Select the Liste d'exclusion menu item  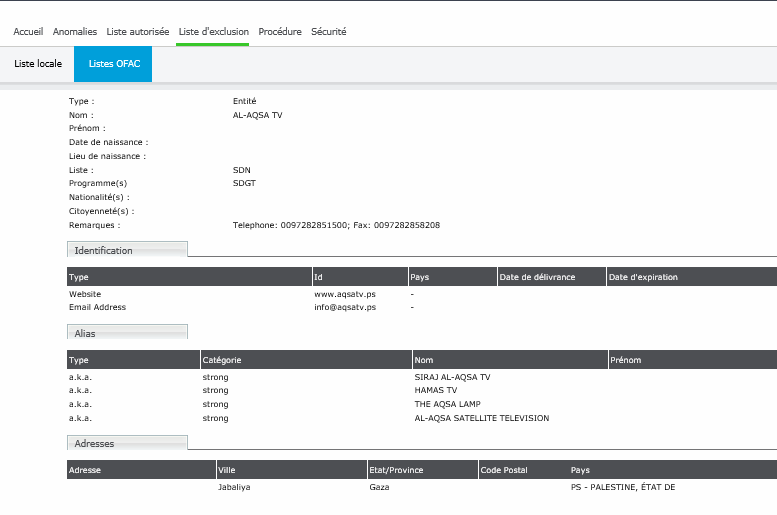pos(213,32)
